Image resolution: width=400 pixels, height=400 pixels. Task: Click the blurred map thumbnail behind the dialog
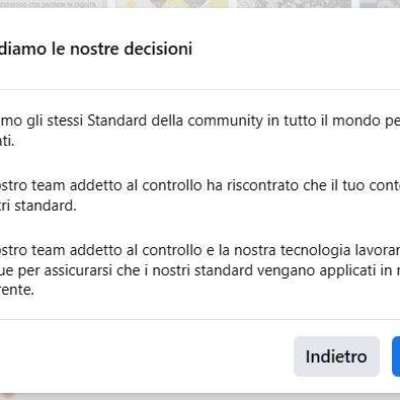pos(172,4)
